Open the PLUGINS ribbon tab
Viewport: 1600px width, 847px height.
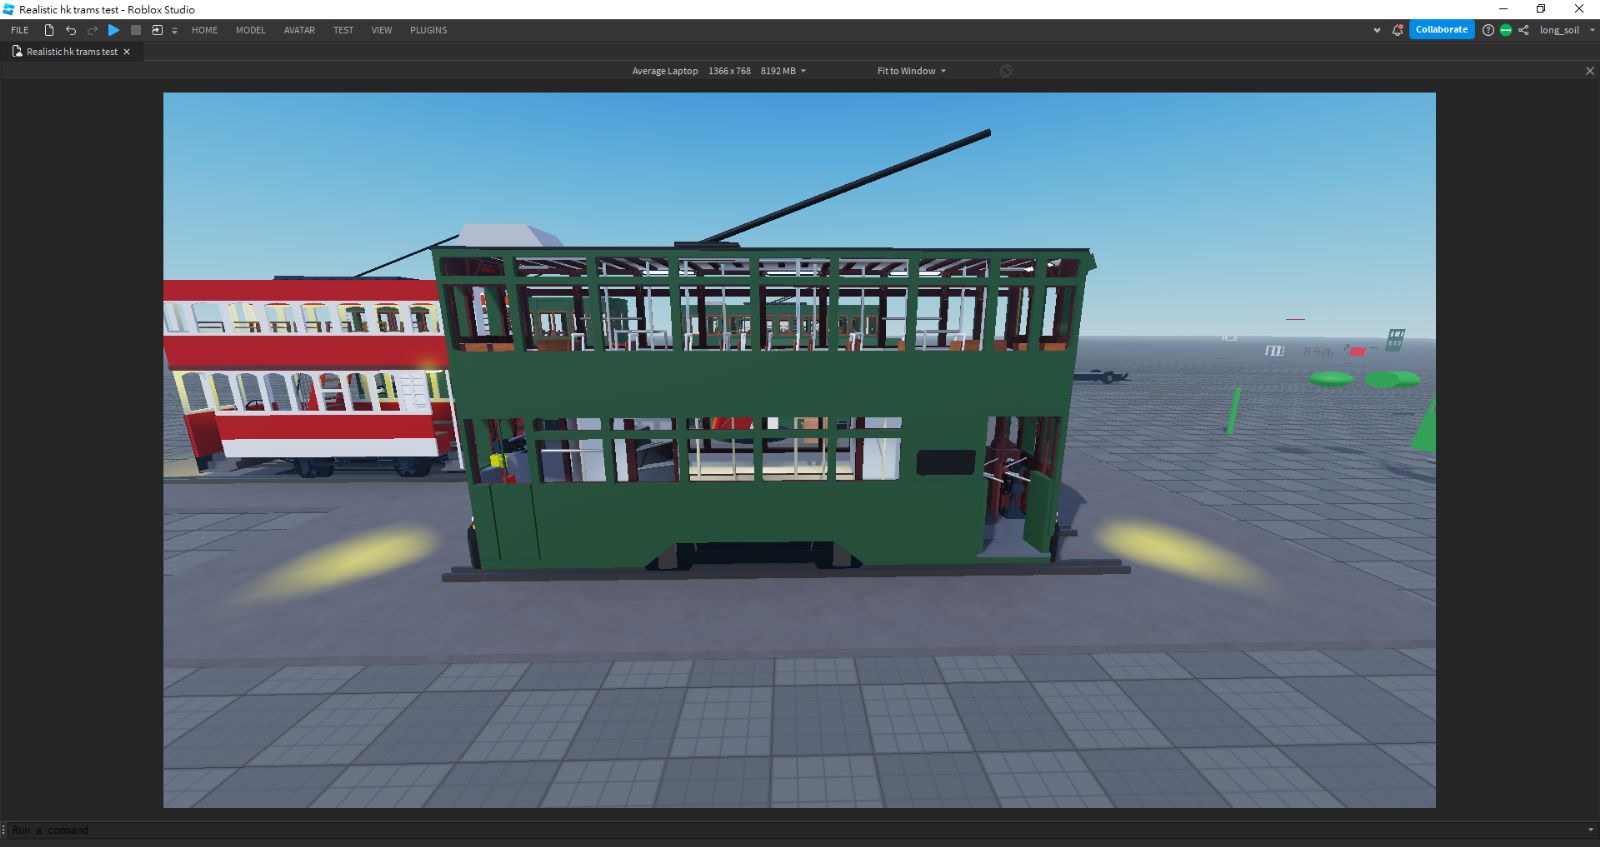428,30
